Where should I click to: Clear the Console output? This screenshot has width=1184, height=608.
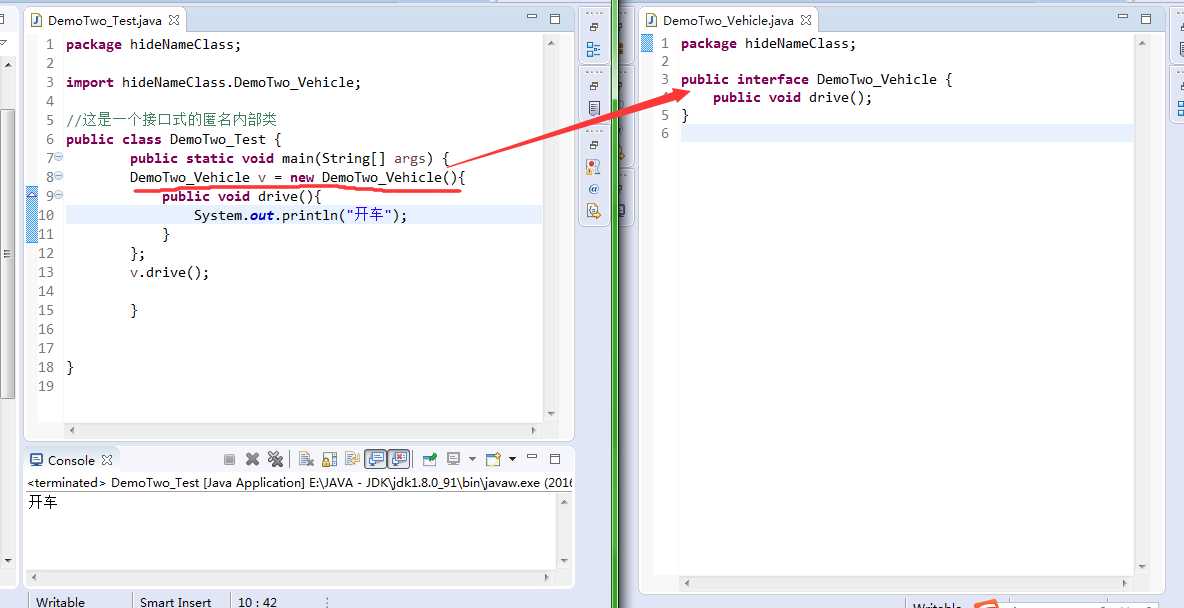coord(307,459)
